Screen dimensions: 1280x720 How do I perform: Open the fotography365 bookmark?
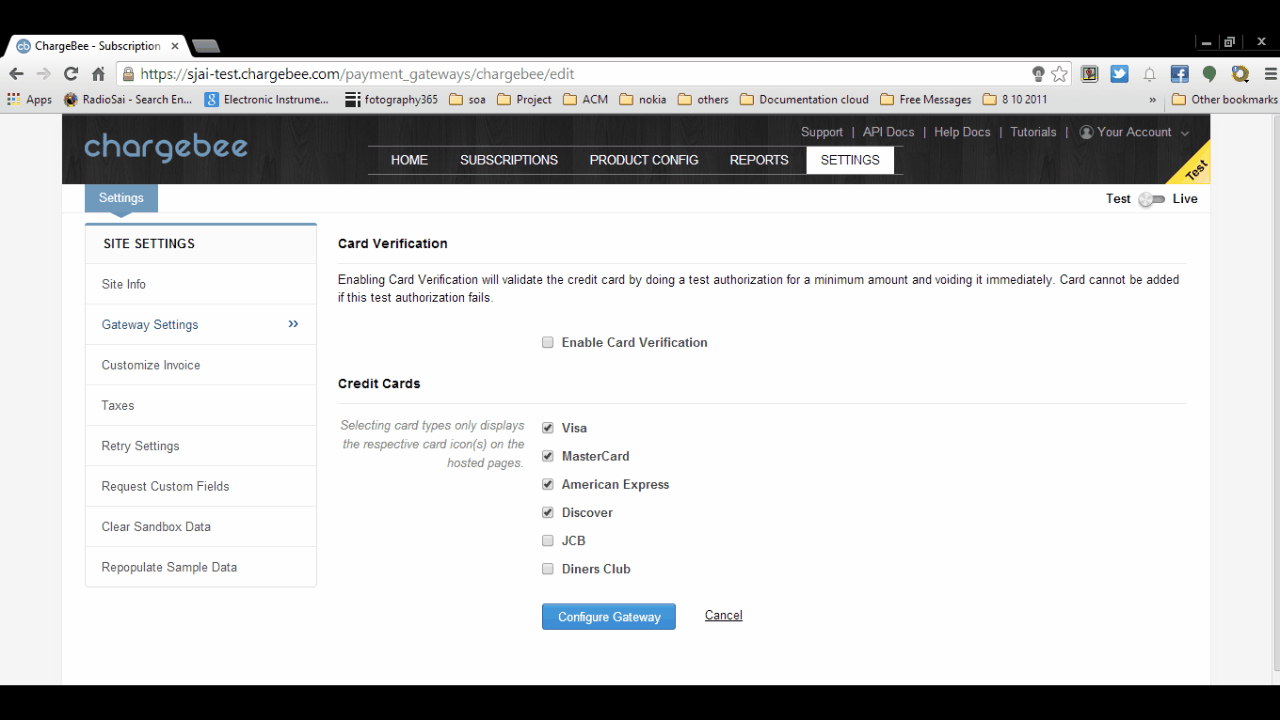click(x=391, y=100)
